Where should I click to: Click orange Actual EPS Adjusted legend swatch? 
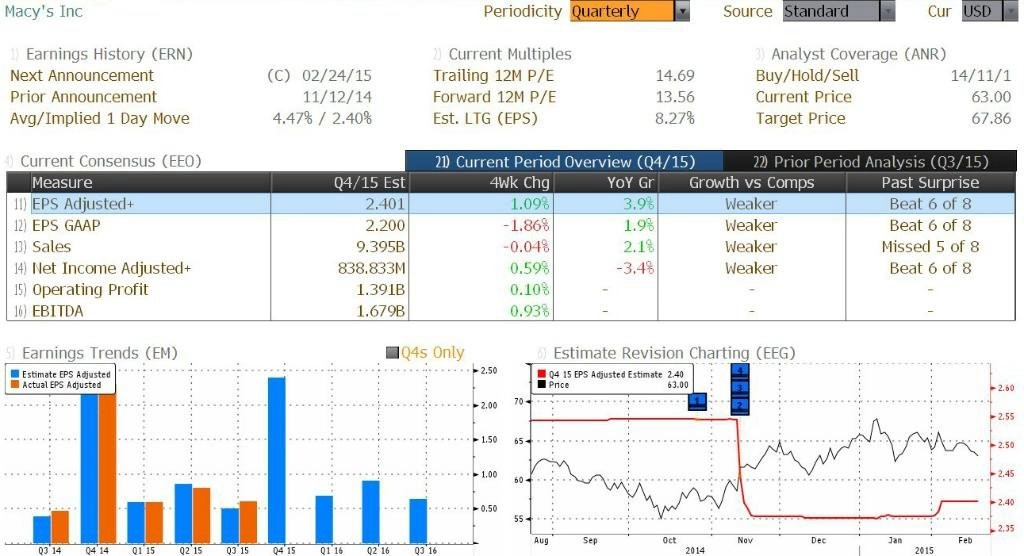(15, 385)
